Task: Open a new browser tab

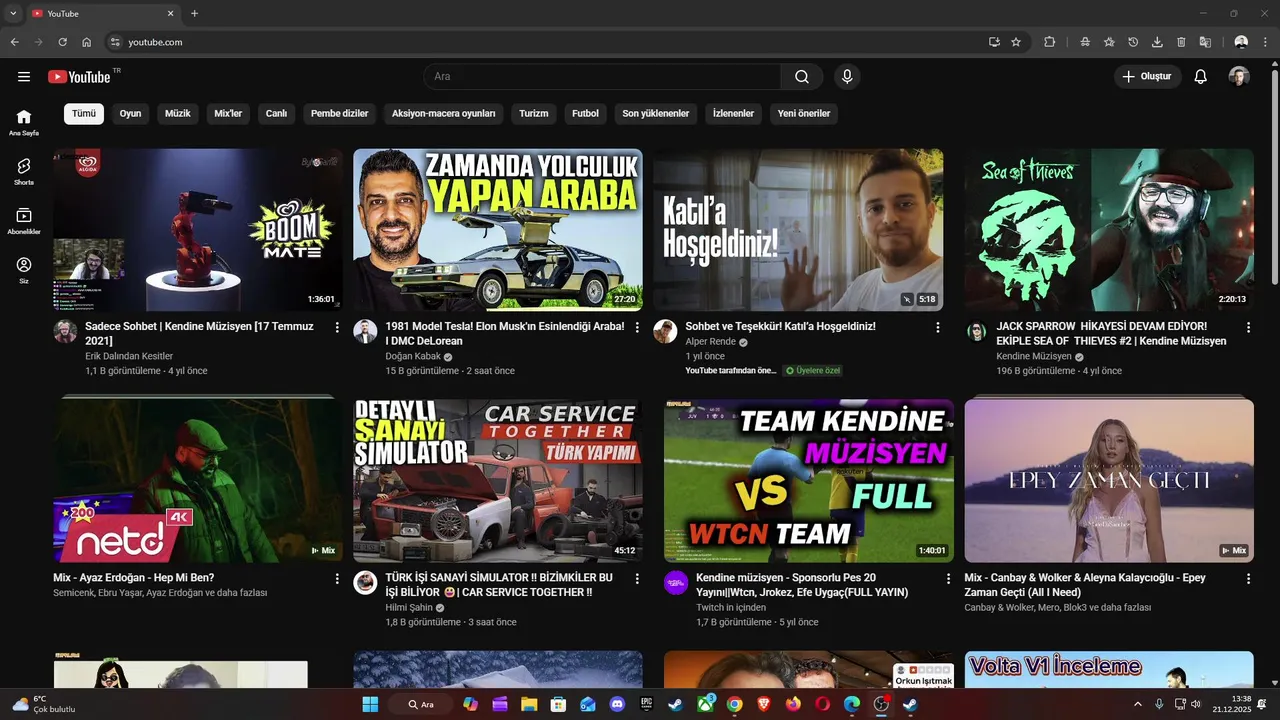Action: coord(194,14)
